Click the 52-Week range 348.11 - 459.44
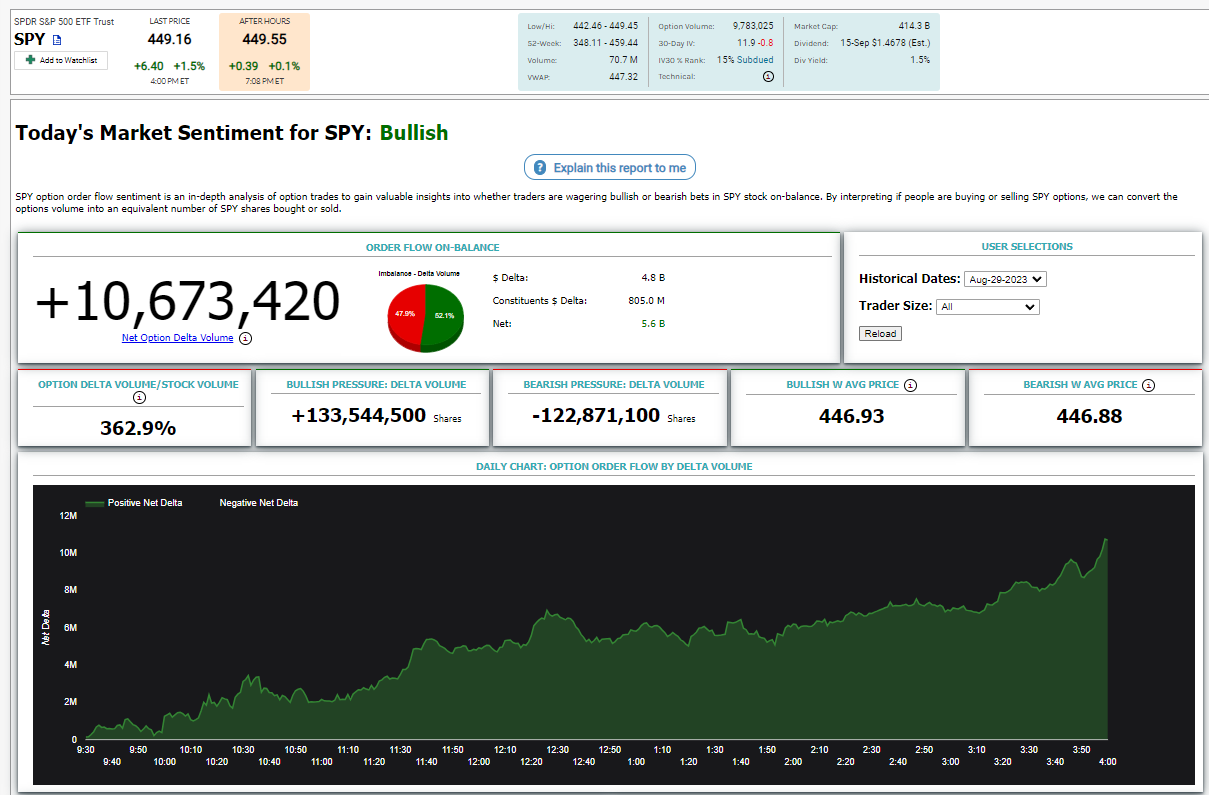Image resolution: width=1209 pixels, height=795 pixels. click(605, 43)
